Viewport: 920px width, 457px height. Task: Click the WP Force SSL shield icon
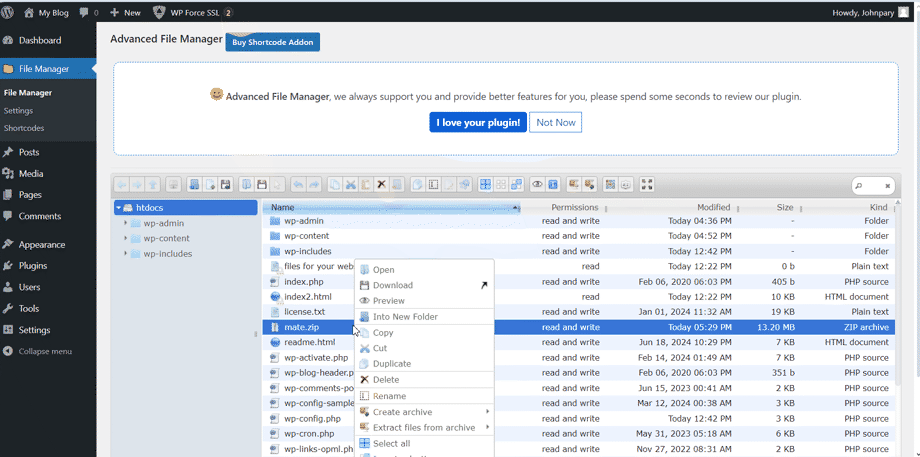pos(160,12)
